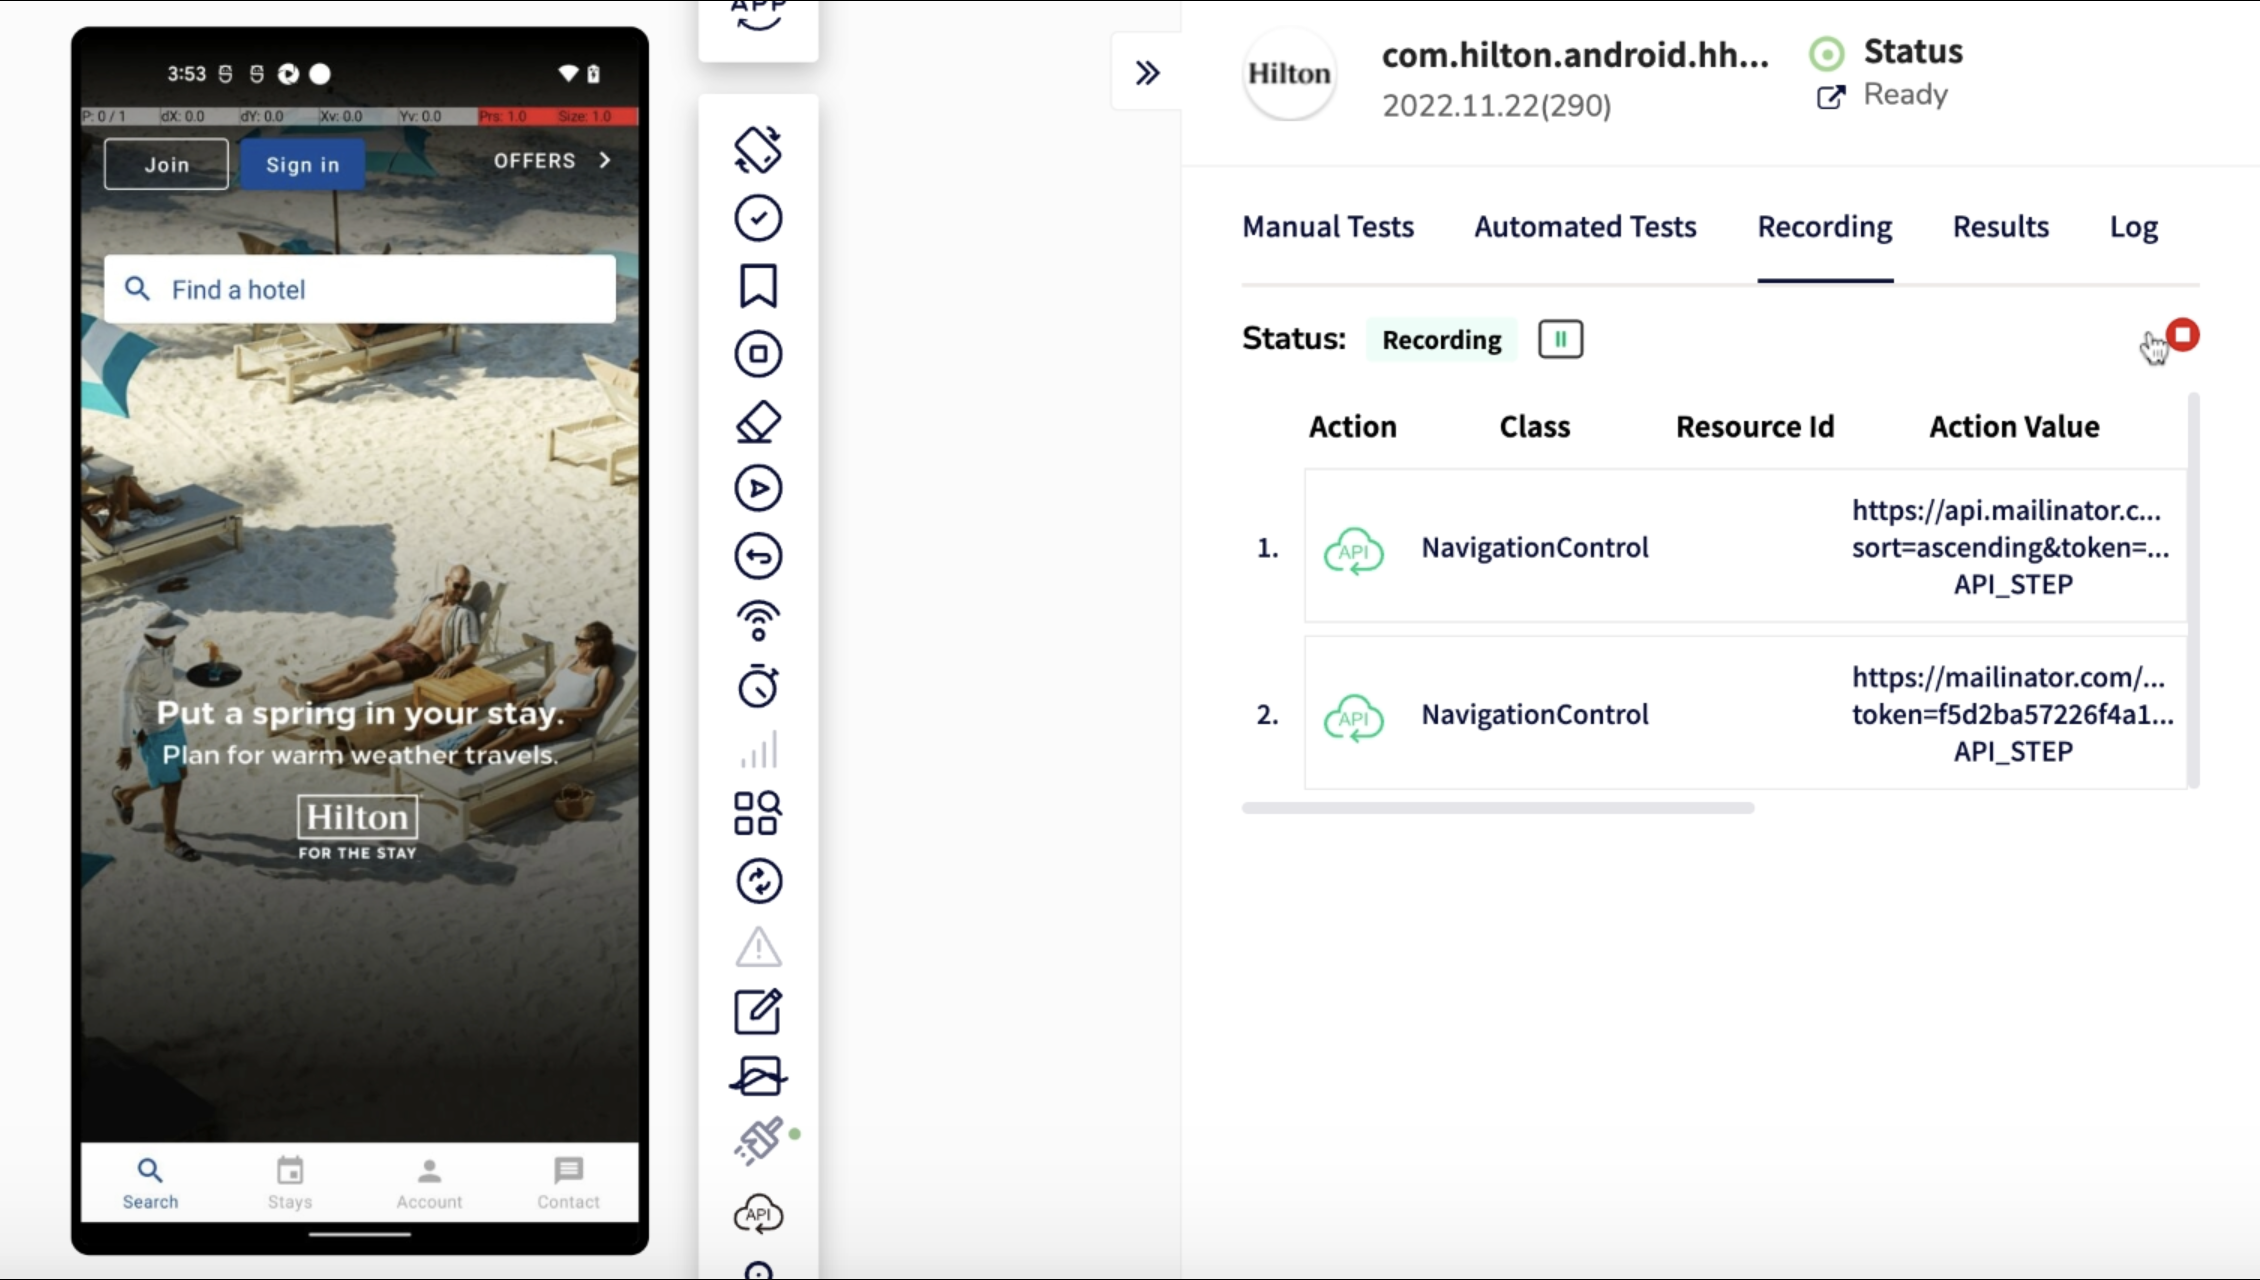Viewport: 2260px width, 1280px height.
Task: Click the API cloud icon in step 1
Action: (1353, 551)
